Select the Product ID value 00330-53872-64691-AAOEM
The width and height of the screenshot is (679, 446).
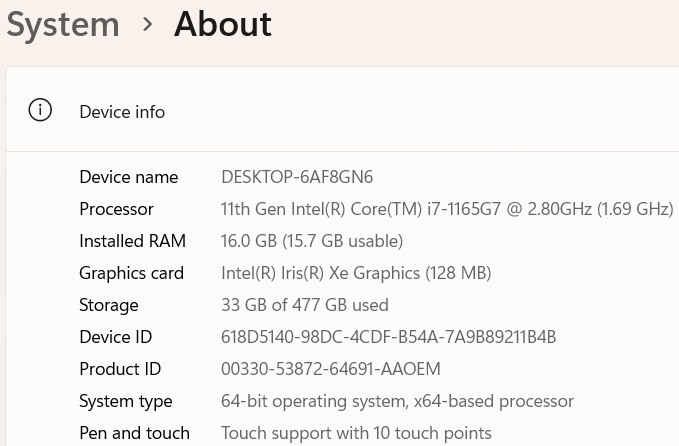click(331, 369)
